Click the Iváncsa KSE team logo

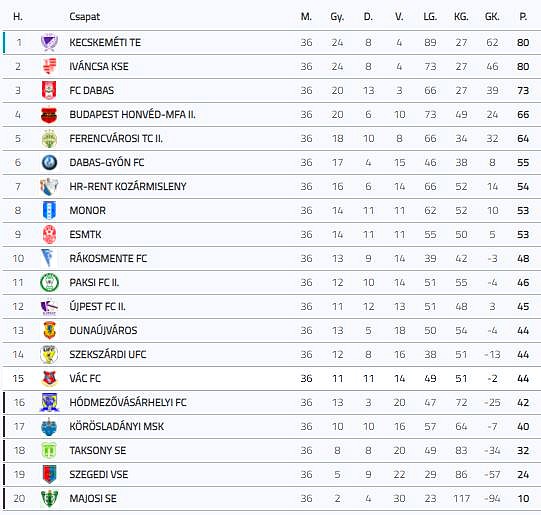[49, 66]
